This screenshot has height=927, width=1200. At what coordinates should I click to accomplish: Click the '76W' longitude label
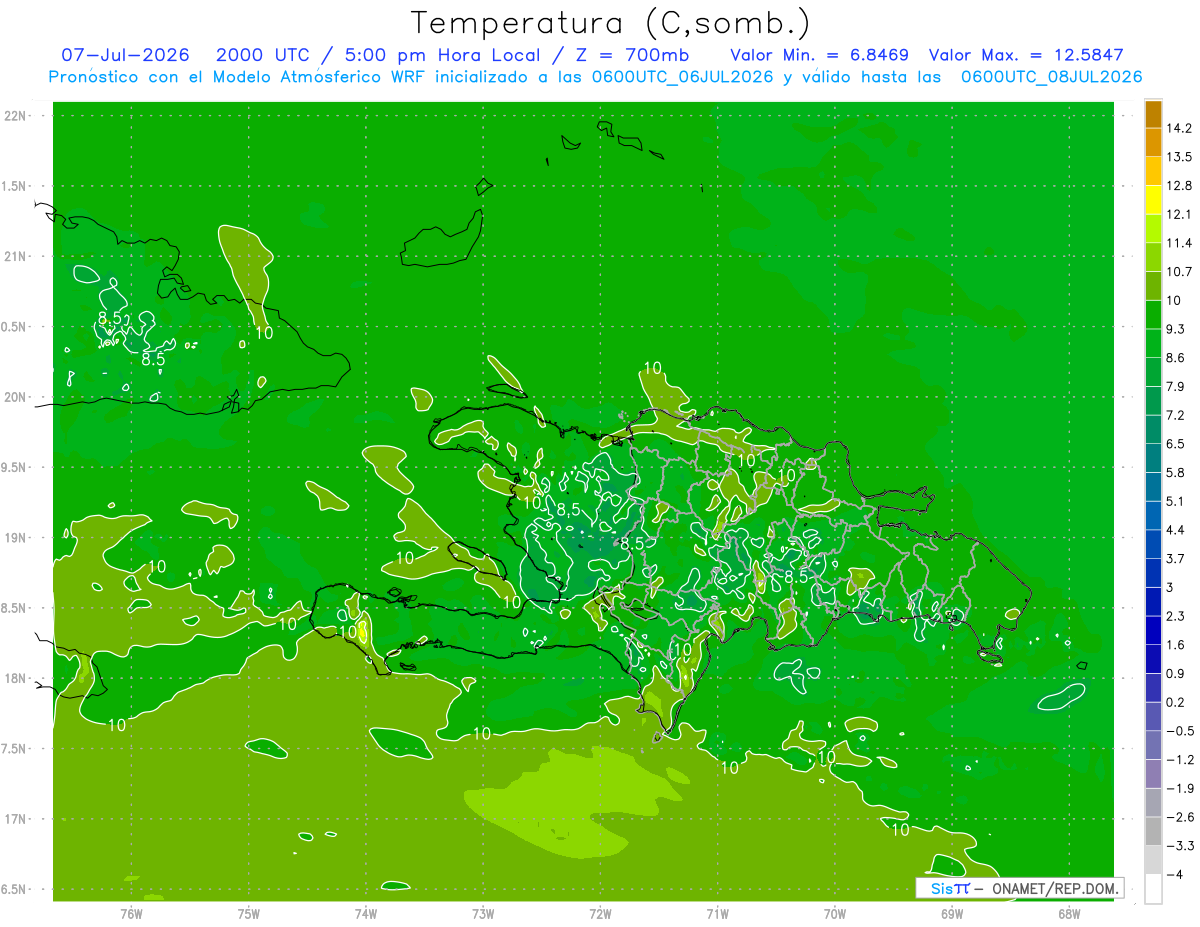131,914
